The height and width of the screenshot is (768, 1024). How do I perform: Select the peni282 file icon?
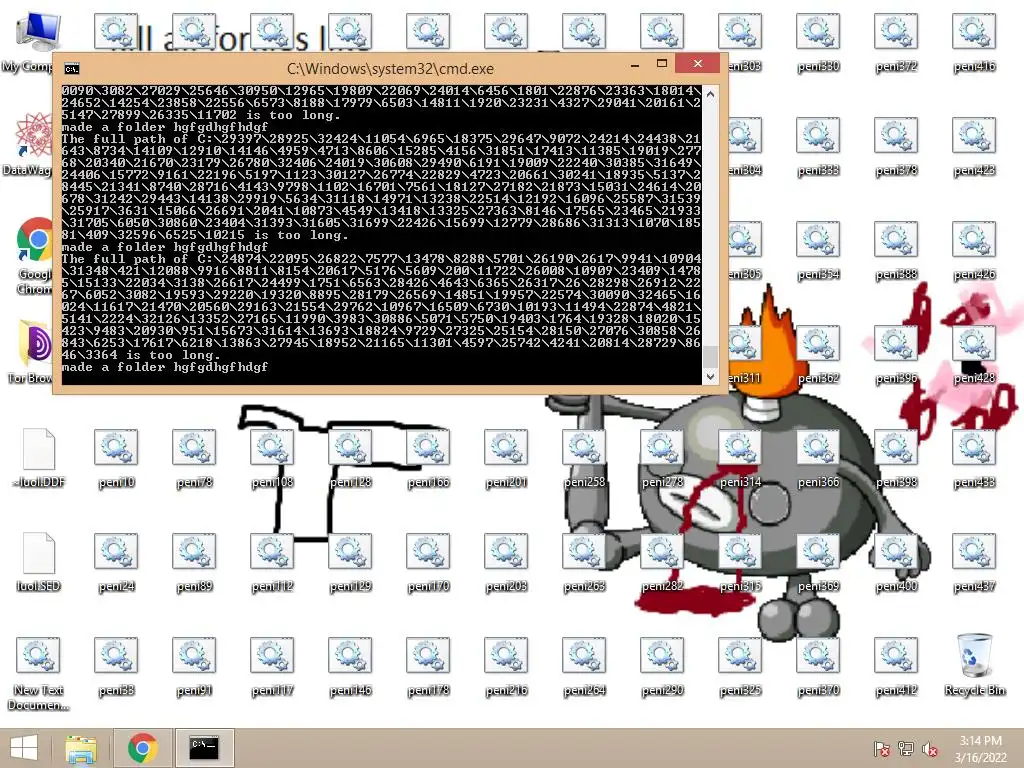[662, 562]
